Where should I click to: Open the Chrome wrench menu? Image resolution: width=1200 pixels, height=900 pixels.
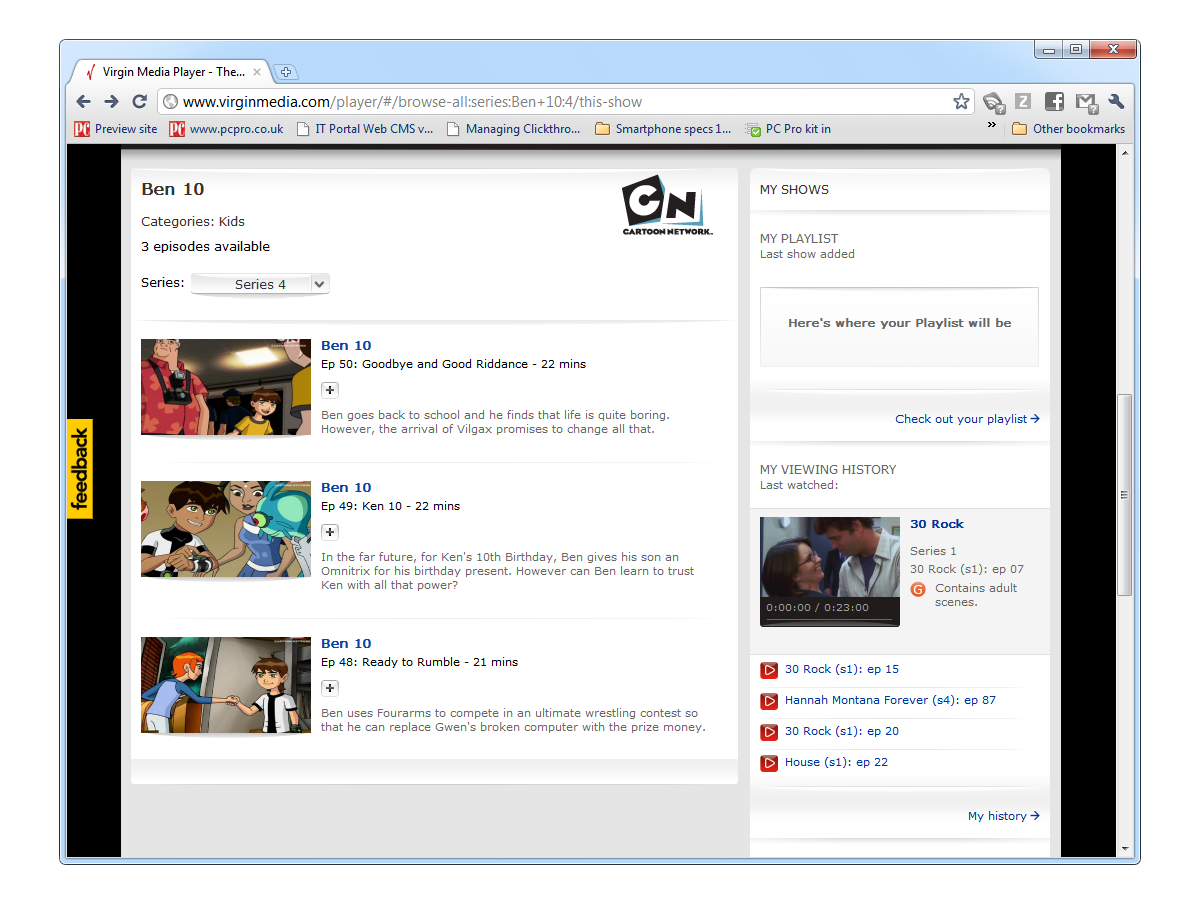[1117, 101]
